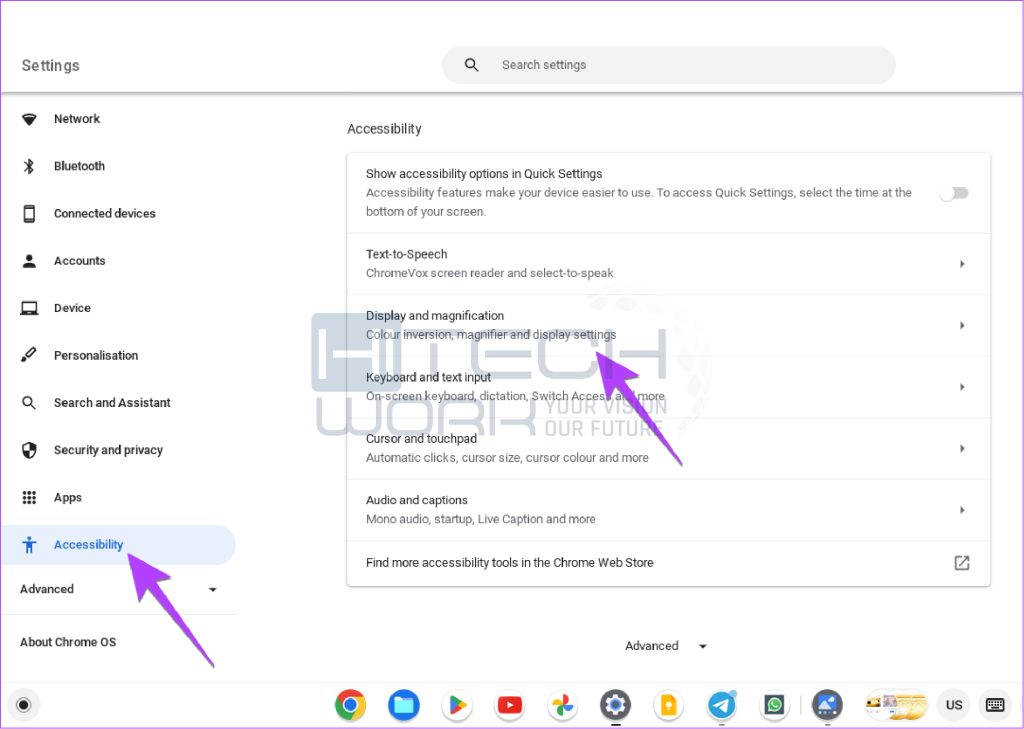1024x729 pixels.
Task: Open the Files app from the shelf
Action: point(404,705)
